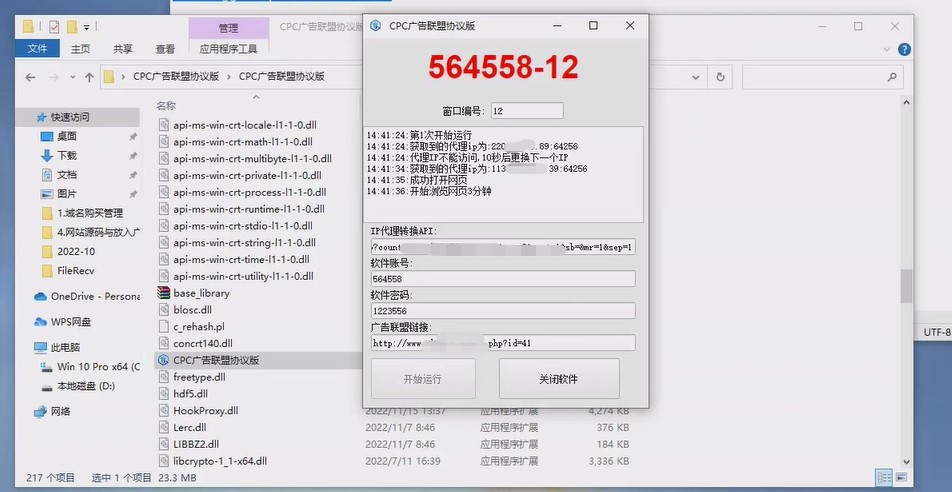This screenshot has width=952, height=492.
Task: Select file HookProxy.dll
Action: point(206,411)
